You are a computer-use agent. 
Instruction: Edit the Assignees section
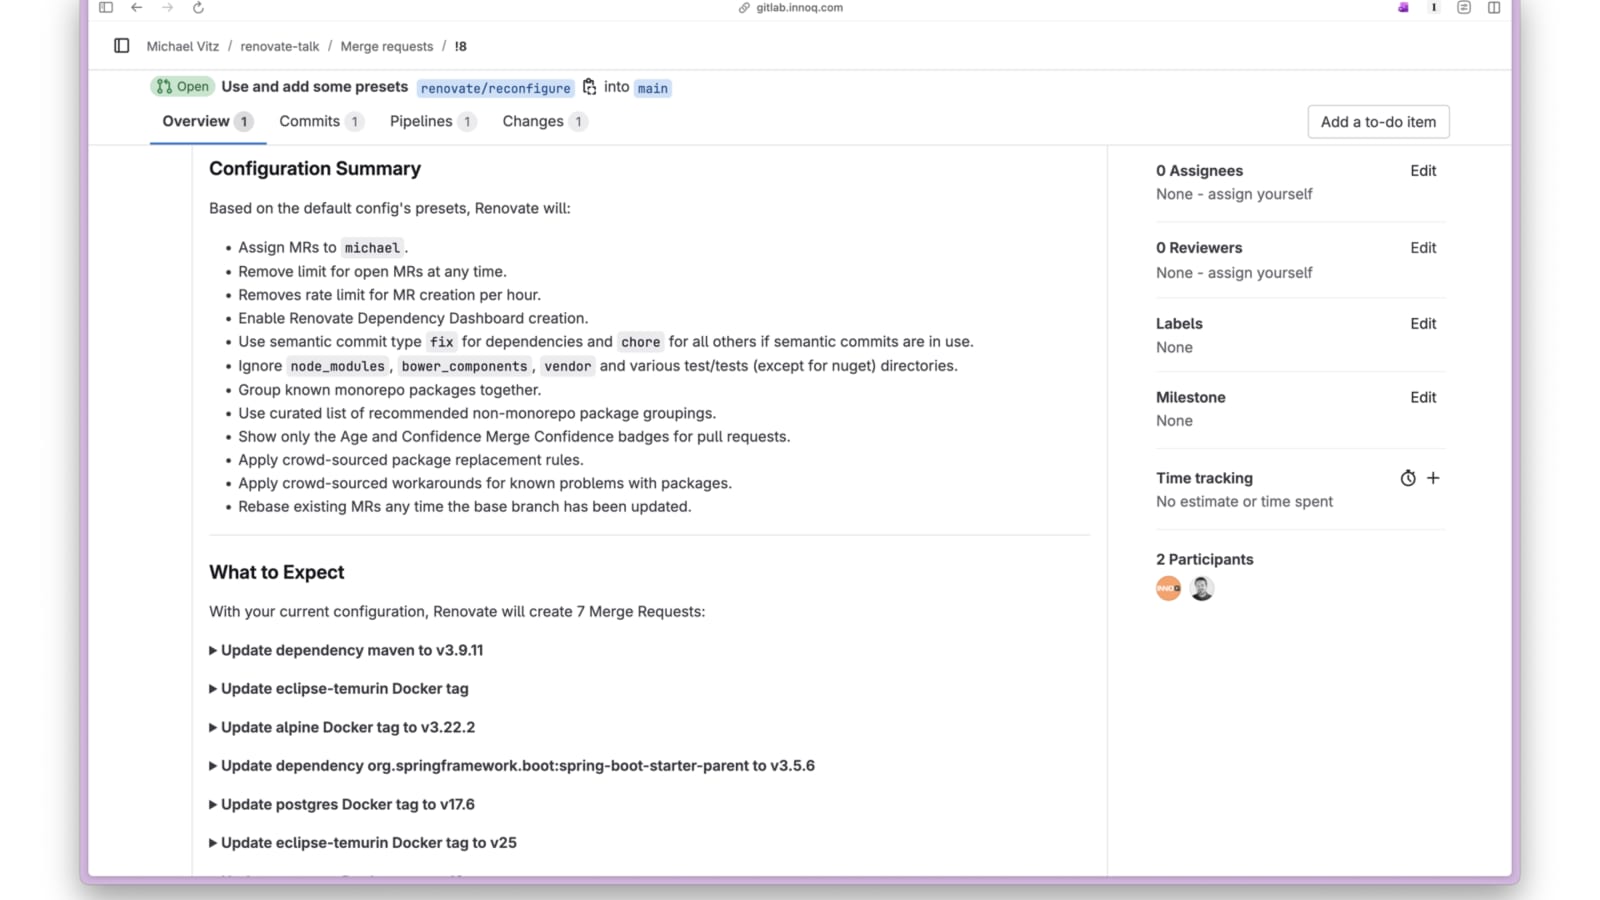1423,171
